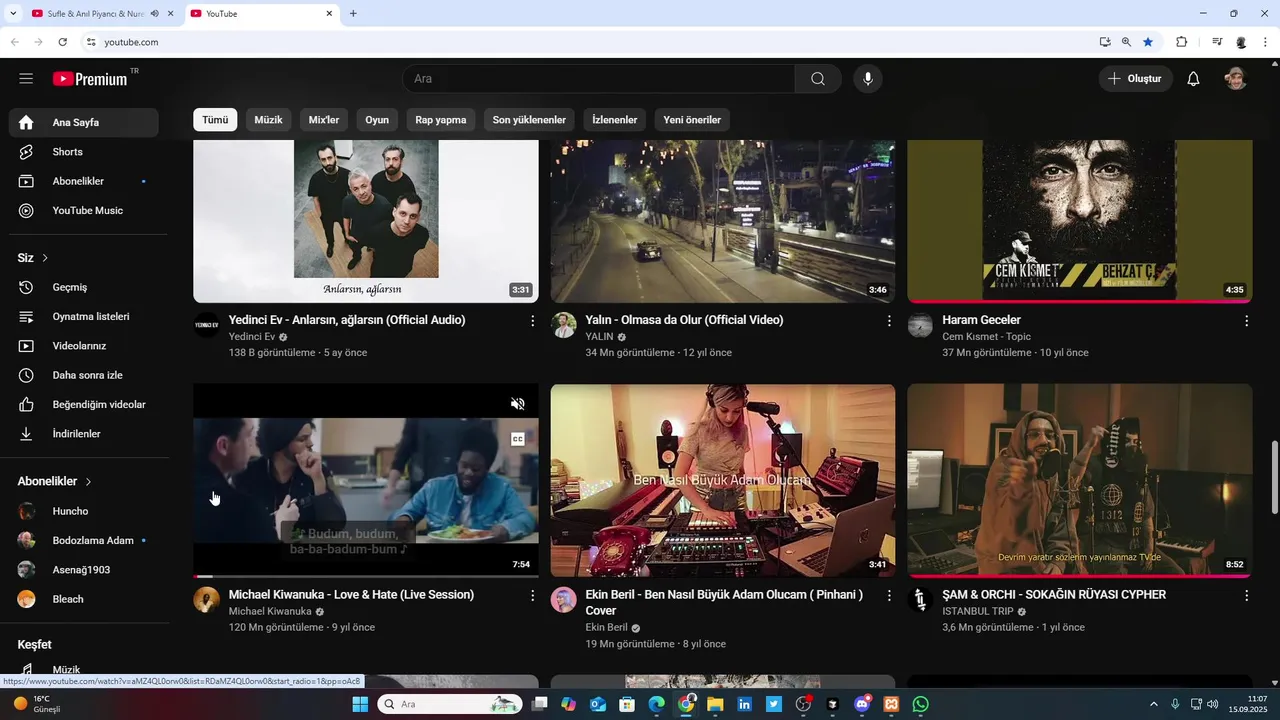Open WhatsApp from the taskbar
This screenshot has width=1280, height=720.
920,704
